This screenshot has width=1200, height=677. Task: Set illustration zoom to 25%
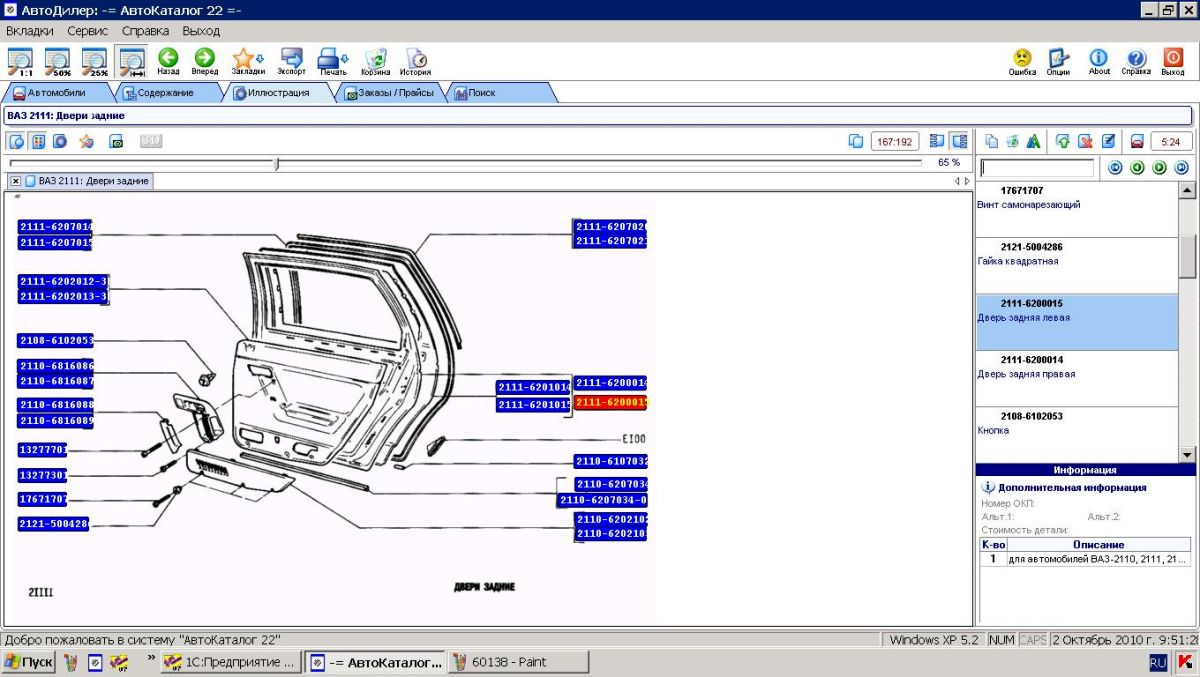95,62
